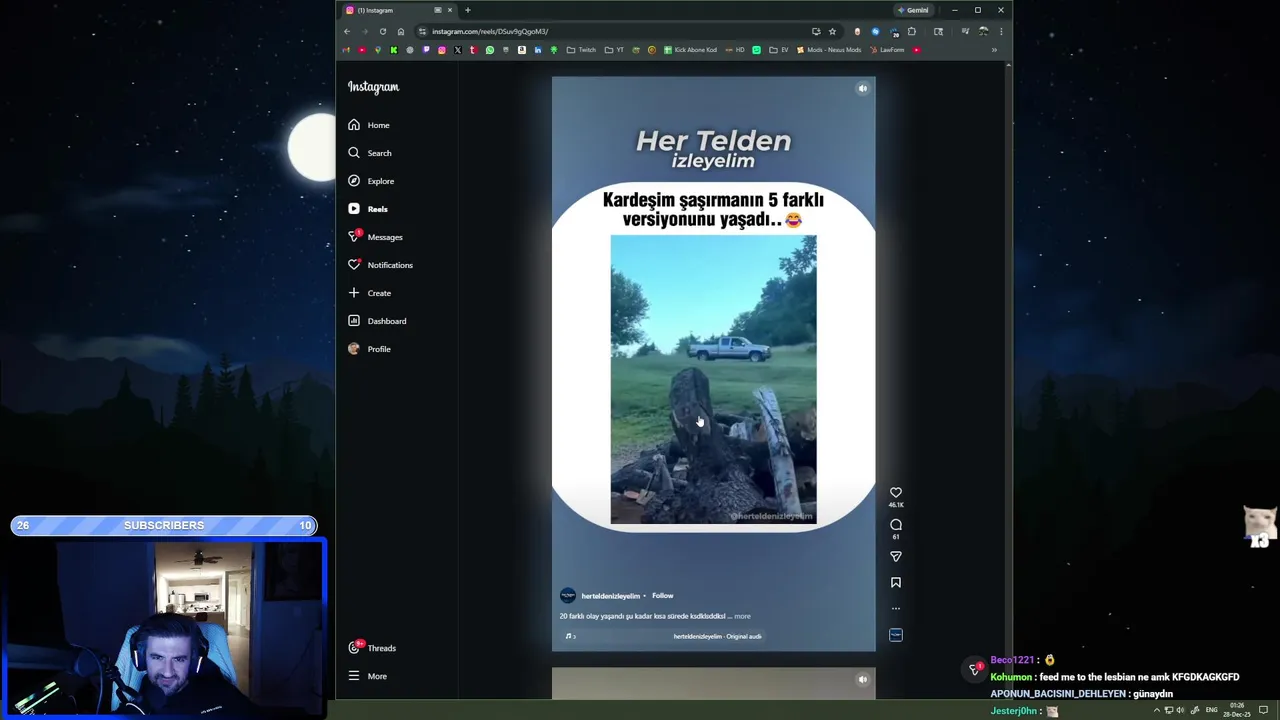
Task: Open the Instagram bookmark icon
Action: 442,50
